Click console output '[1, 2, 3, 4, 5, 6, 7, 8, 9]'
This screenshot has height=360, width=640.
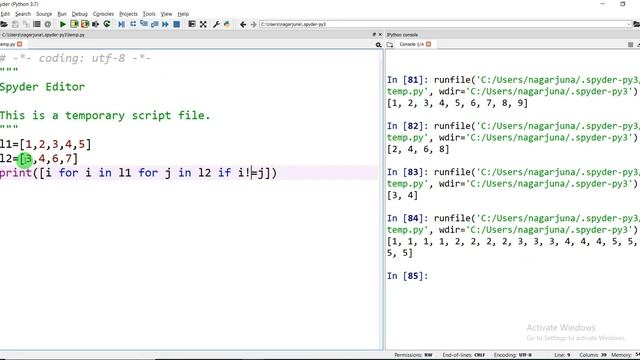point(457,103)
